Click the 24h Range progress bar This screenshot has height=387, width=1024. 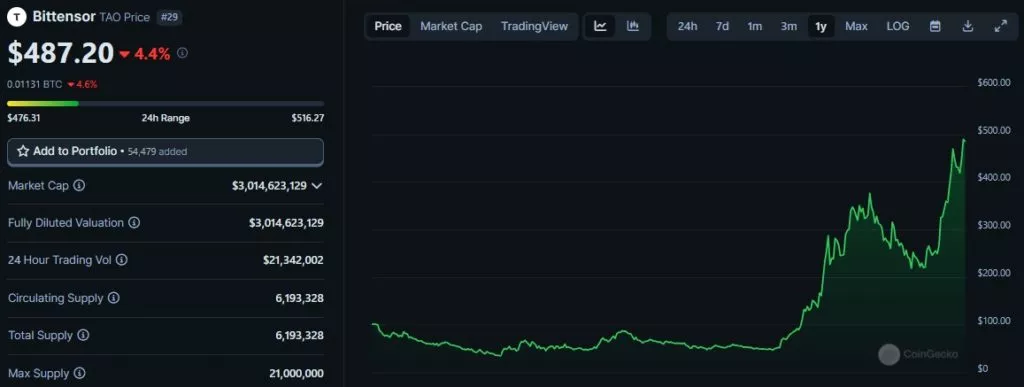165,103
